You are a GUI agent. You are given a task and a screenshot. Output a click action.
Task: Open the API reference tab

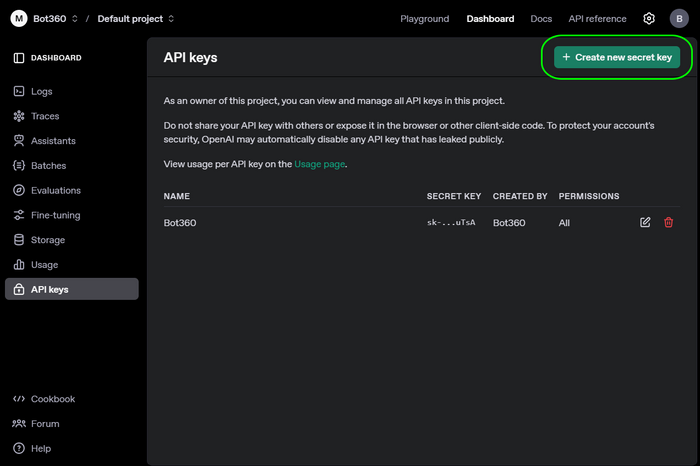598,19
